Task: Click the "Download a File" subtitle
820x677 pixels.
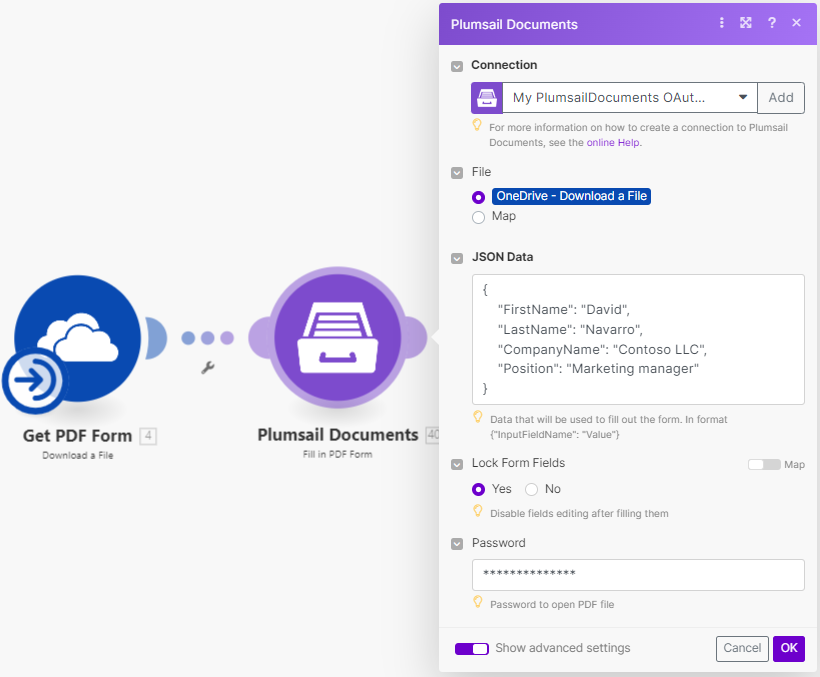Action: pos(77,455)
